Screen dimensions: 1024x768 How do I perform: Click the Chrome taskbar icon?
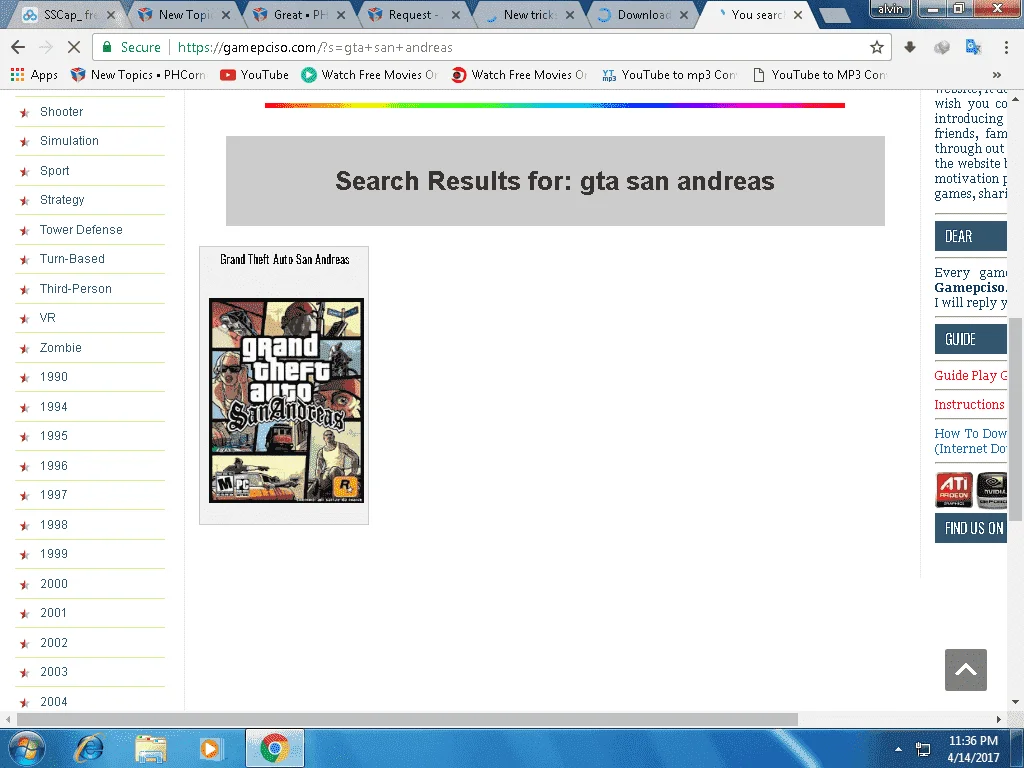(x=275, y=748)
